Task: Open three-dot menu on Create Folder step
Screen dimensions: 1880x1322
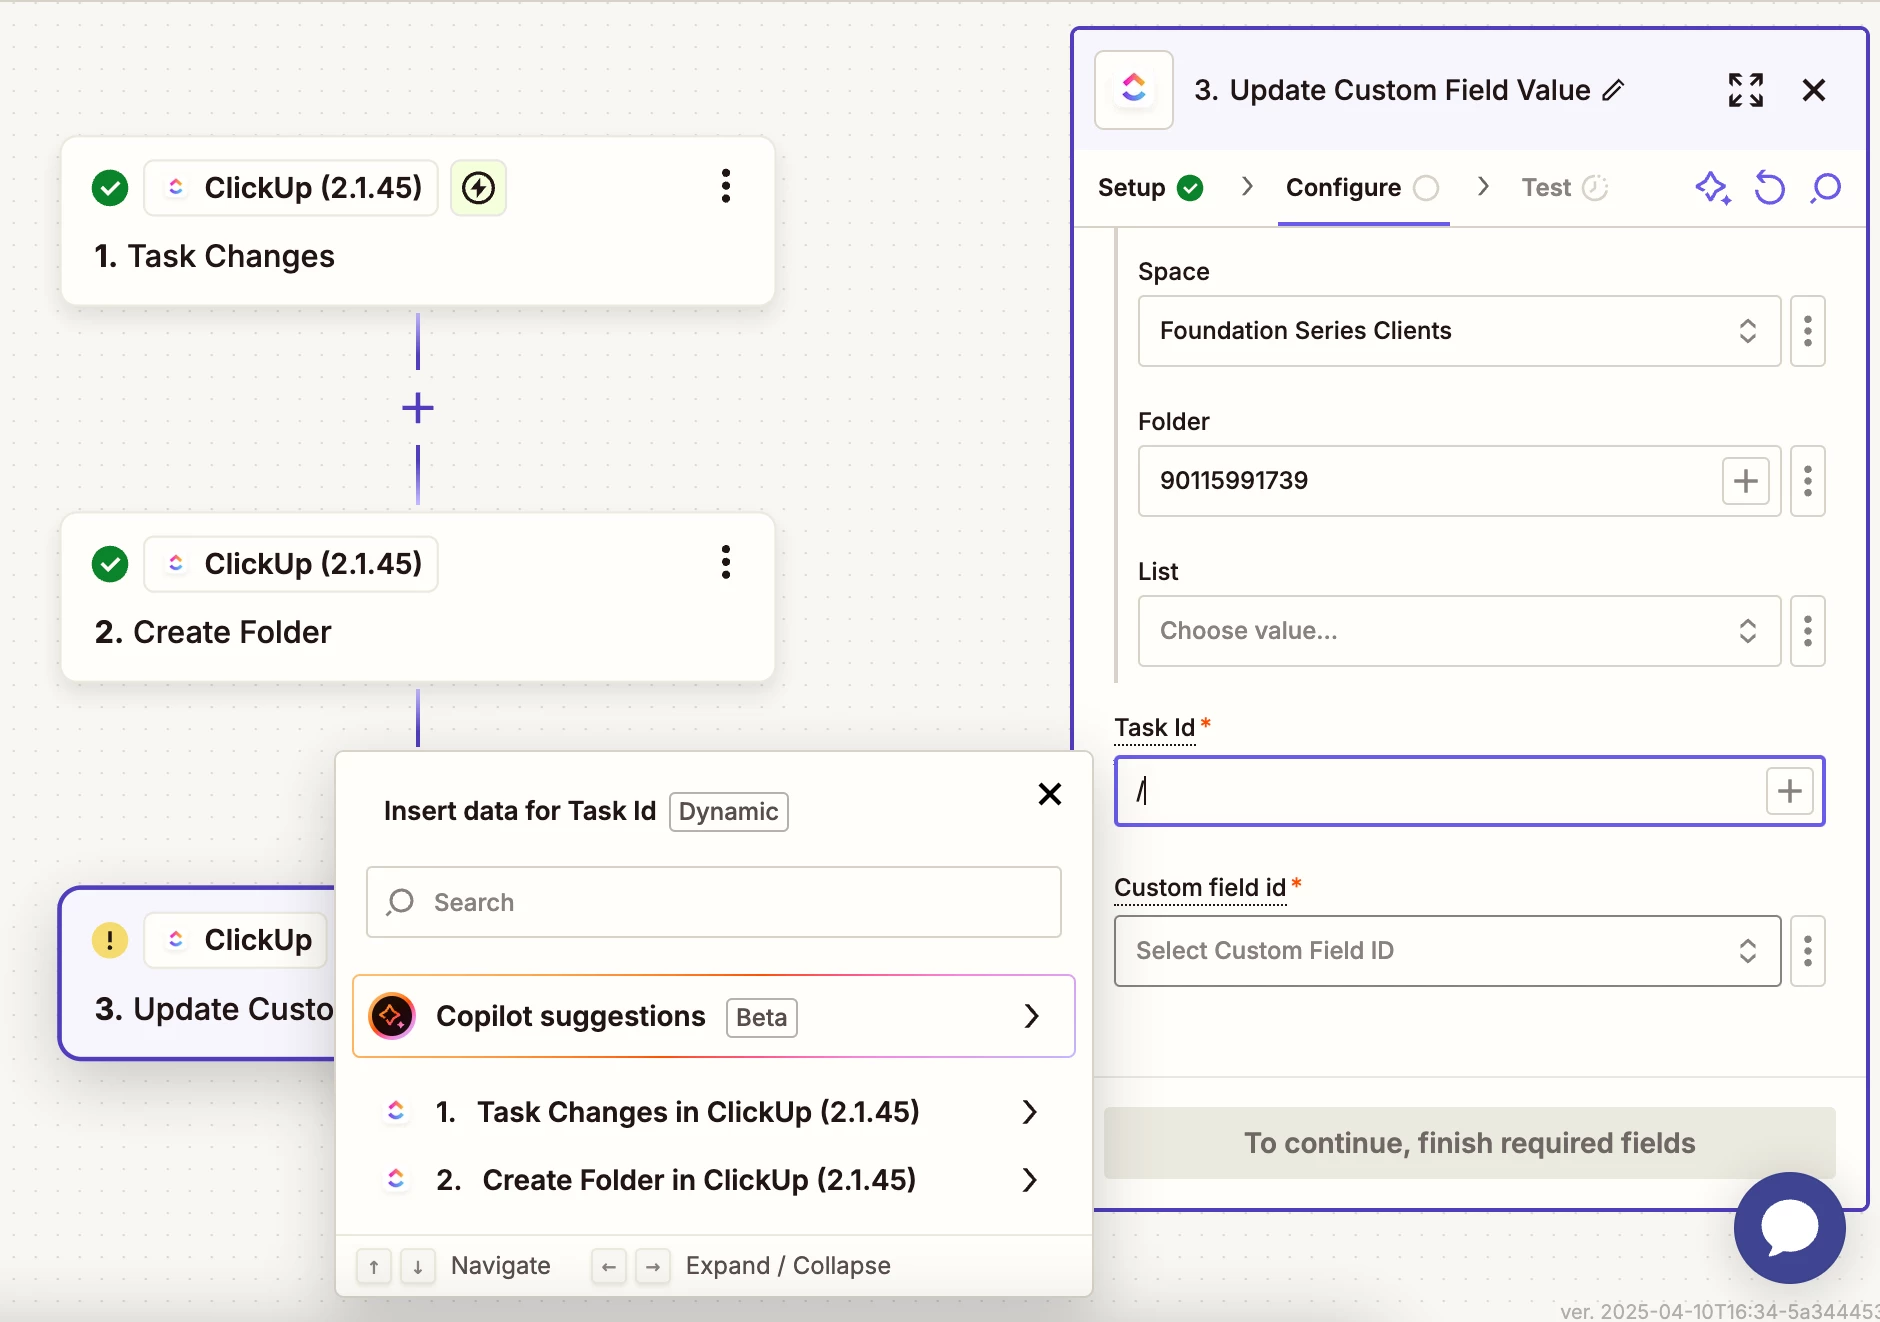Action: coord(726,562)
